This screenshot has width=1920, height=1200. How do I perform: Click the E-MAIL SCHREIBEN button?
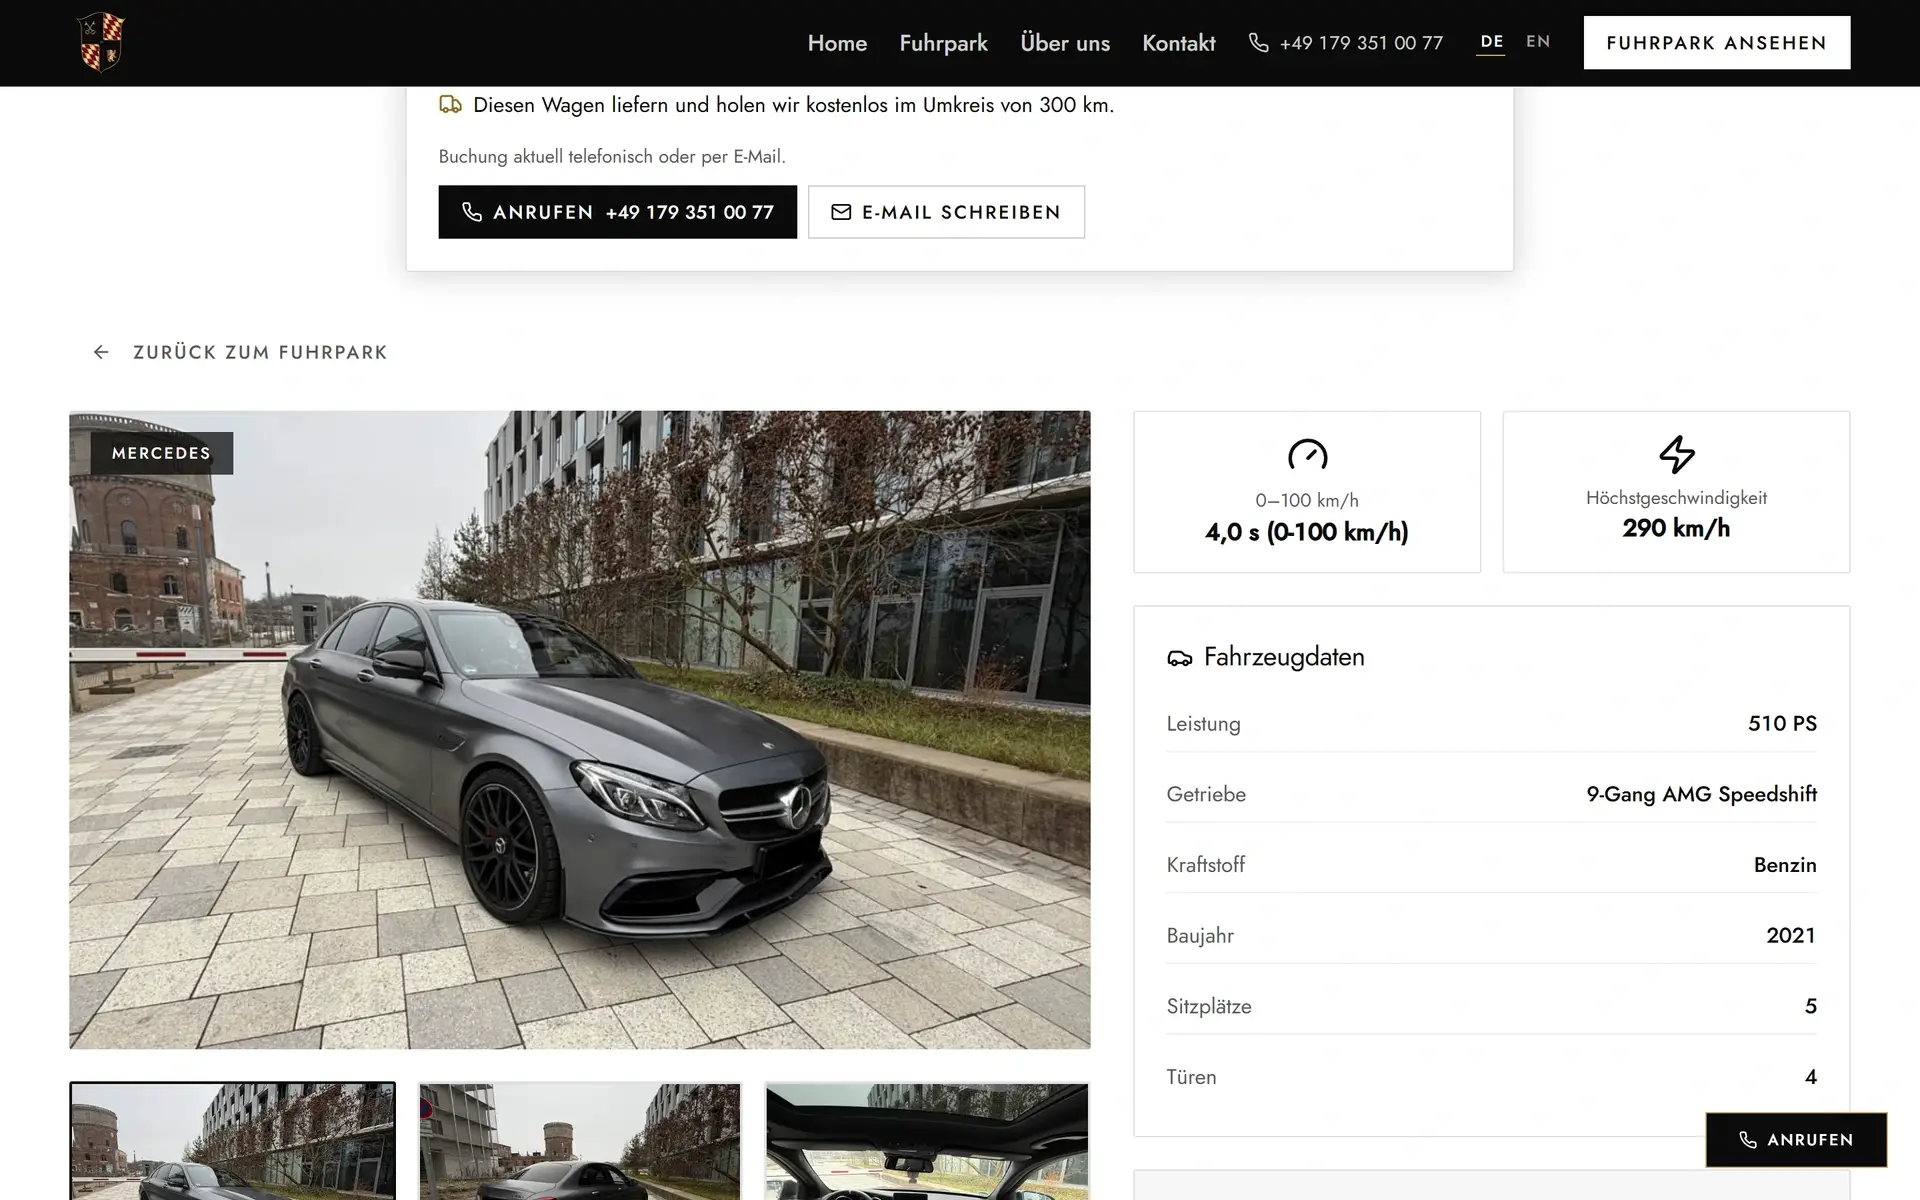click(x=946, y=212)
